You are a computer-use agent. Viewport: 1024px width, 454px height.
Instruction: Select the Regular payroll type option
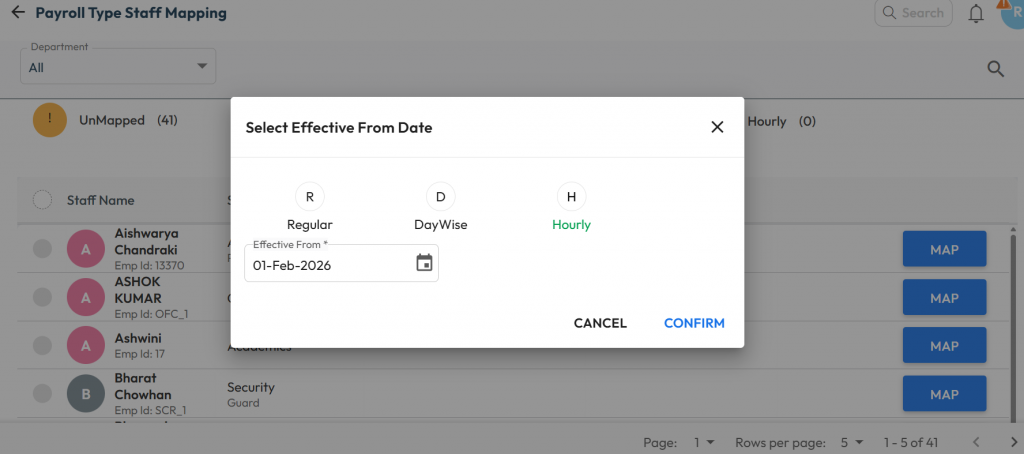[310, 196]
